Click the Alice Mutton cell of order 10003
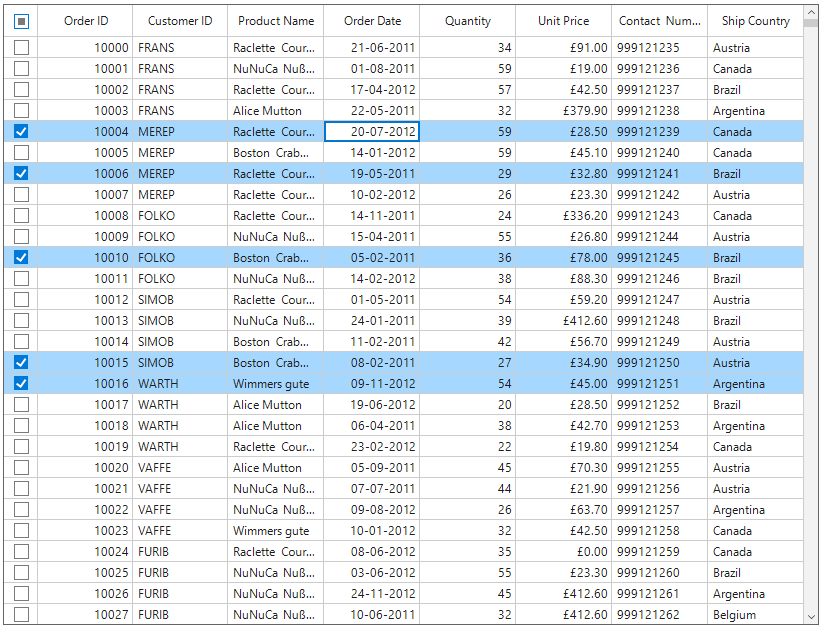 pyautogui.click(x=276, y=111)
